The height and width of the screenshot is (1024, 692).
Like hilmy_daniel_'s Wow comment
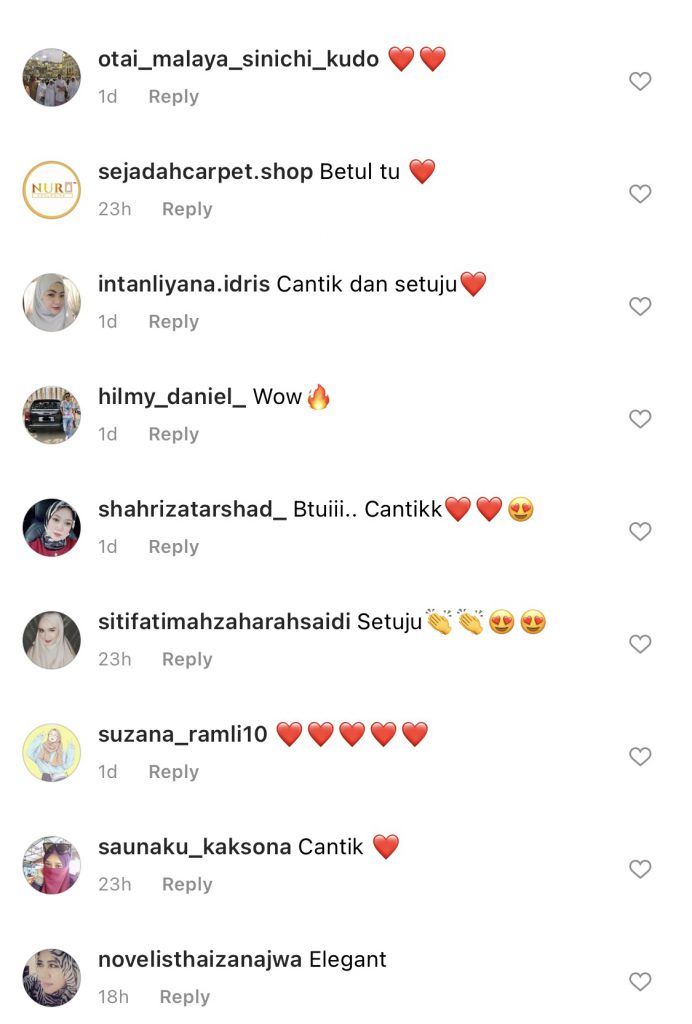point(640,419)
